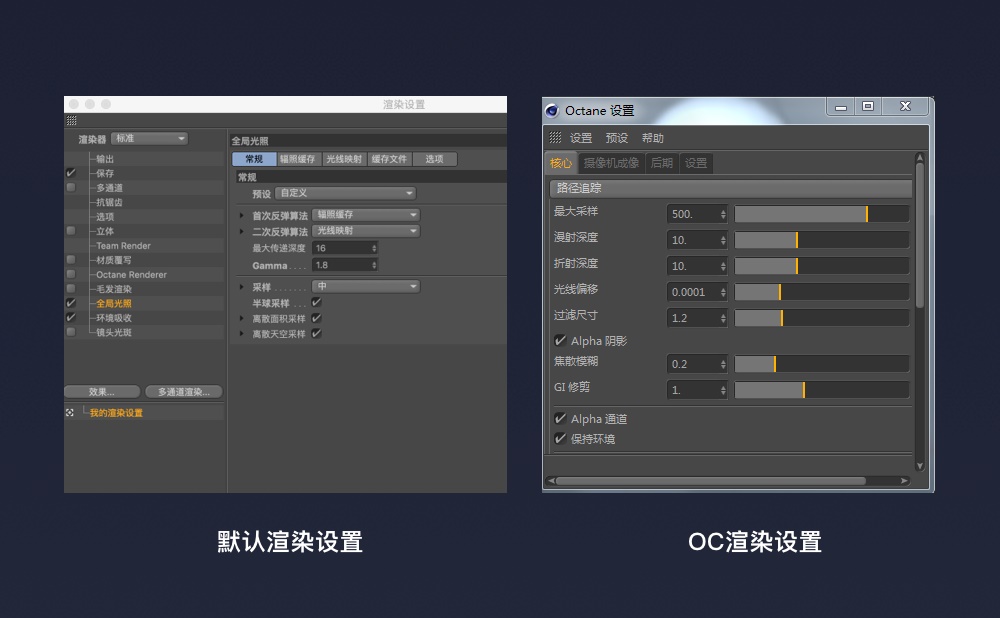
Task: Click the 多通道渲染... button
Action: (x=183, y=392)
